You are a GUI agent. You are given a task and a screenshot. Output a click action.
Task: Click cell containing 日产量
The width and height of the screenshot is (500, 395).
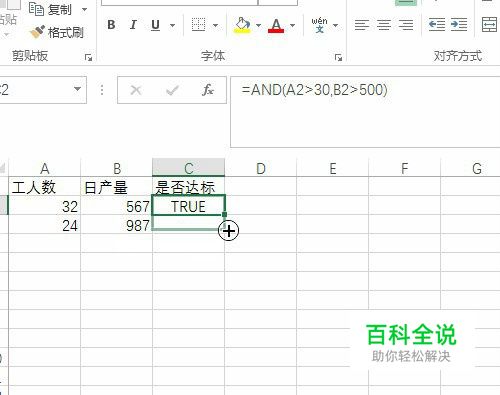[x=117, y=186]
